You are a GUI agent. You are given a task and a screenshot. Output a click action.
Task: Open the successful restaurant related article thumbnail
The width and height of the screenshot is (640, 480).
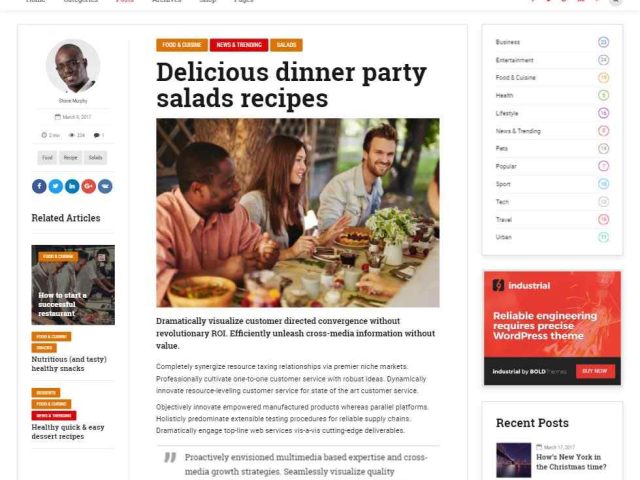[x=73, y=285]
